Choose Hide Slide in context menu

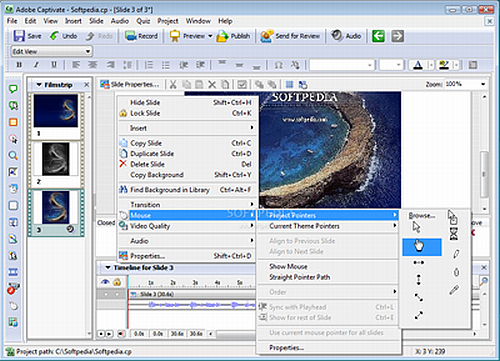188,102
